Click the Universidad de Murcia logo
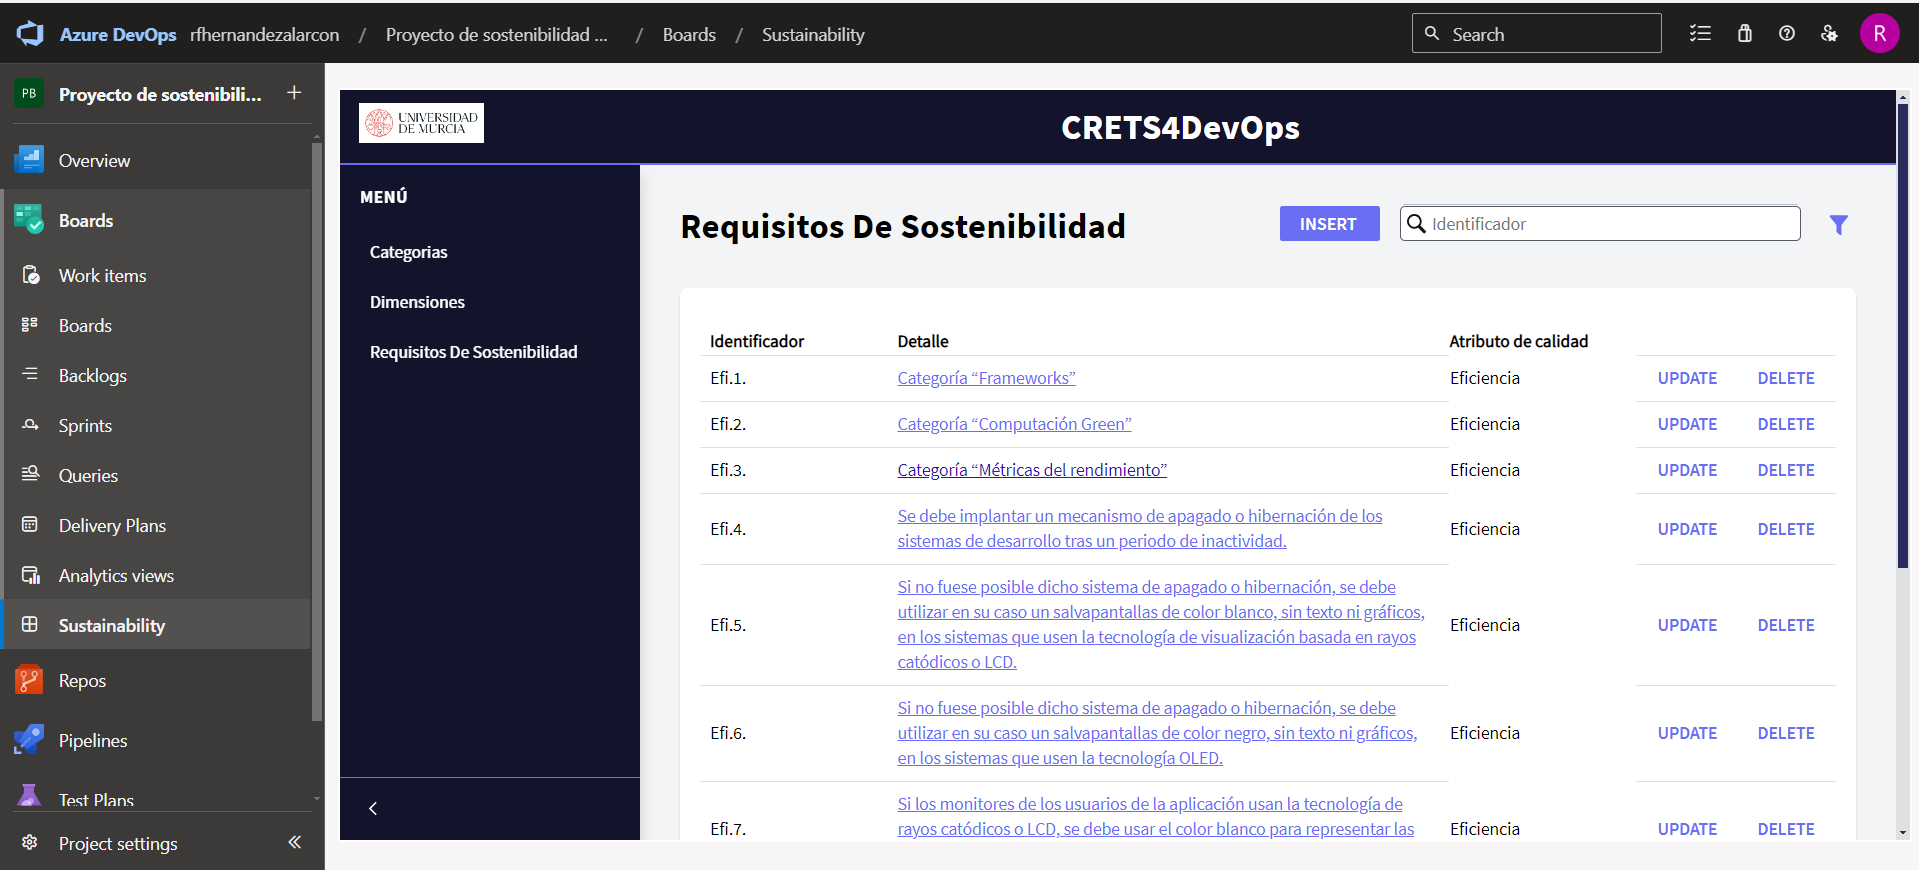Viewport: 1919px width, 870px height. pos(421,123)
